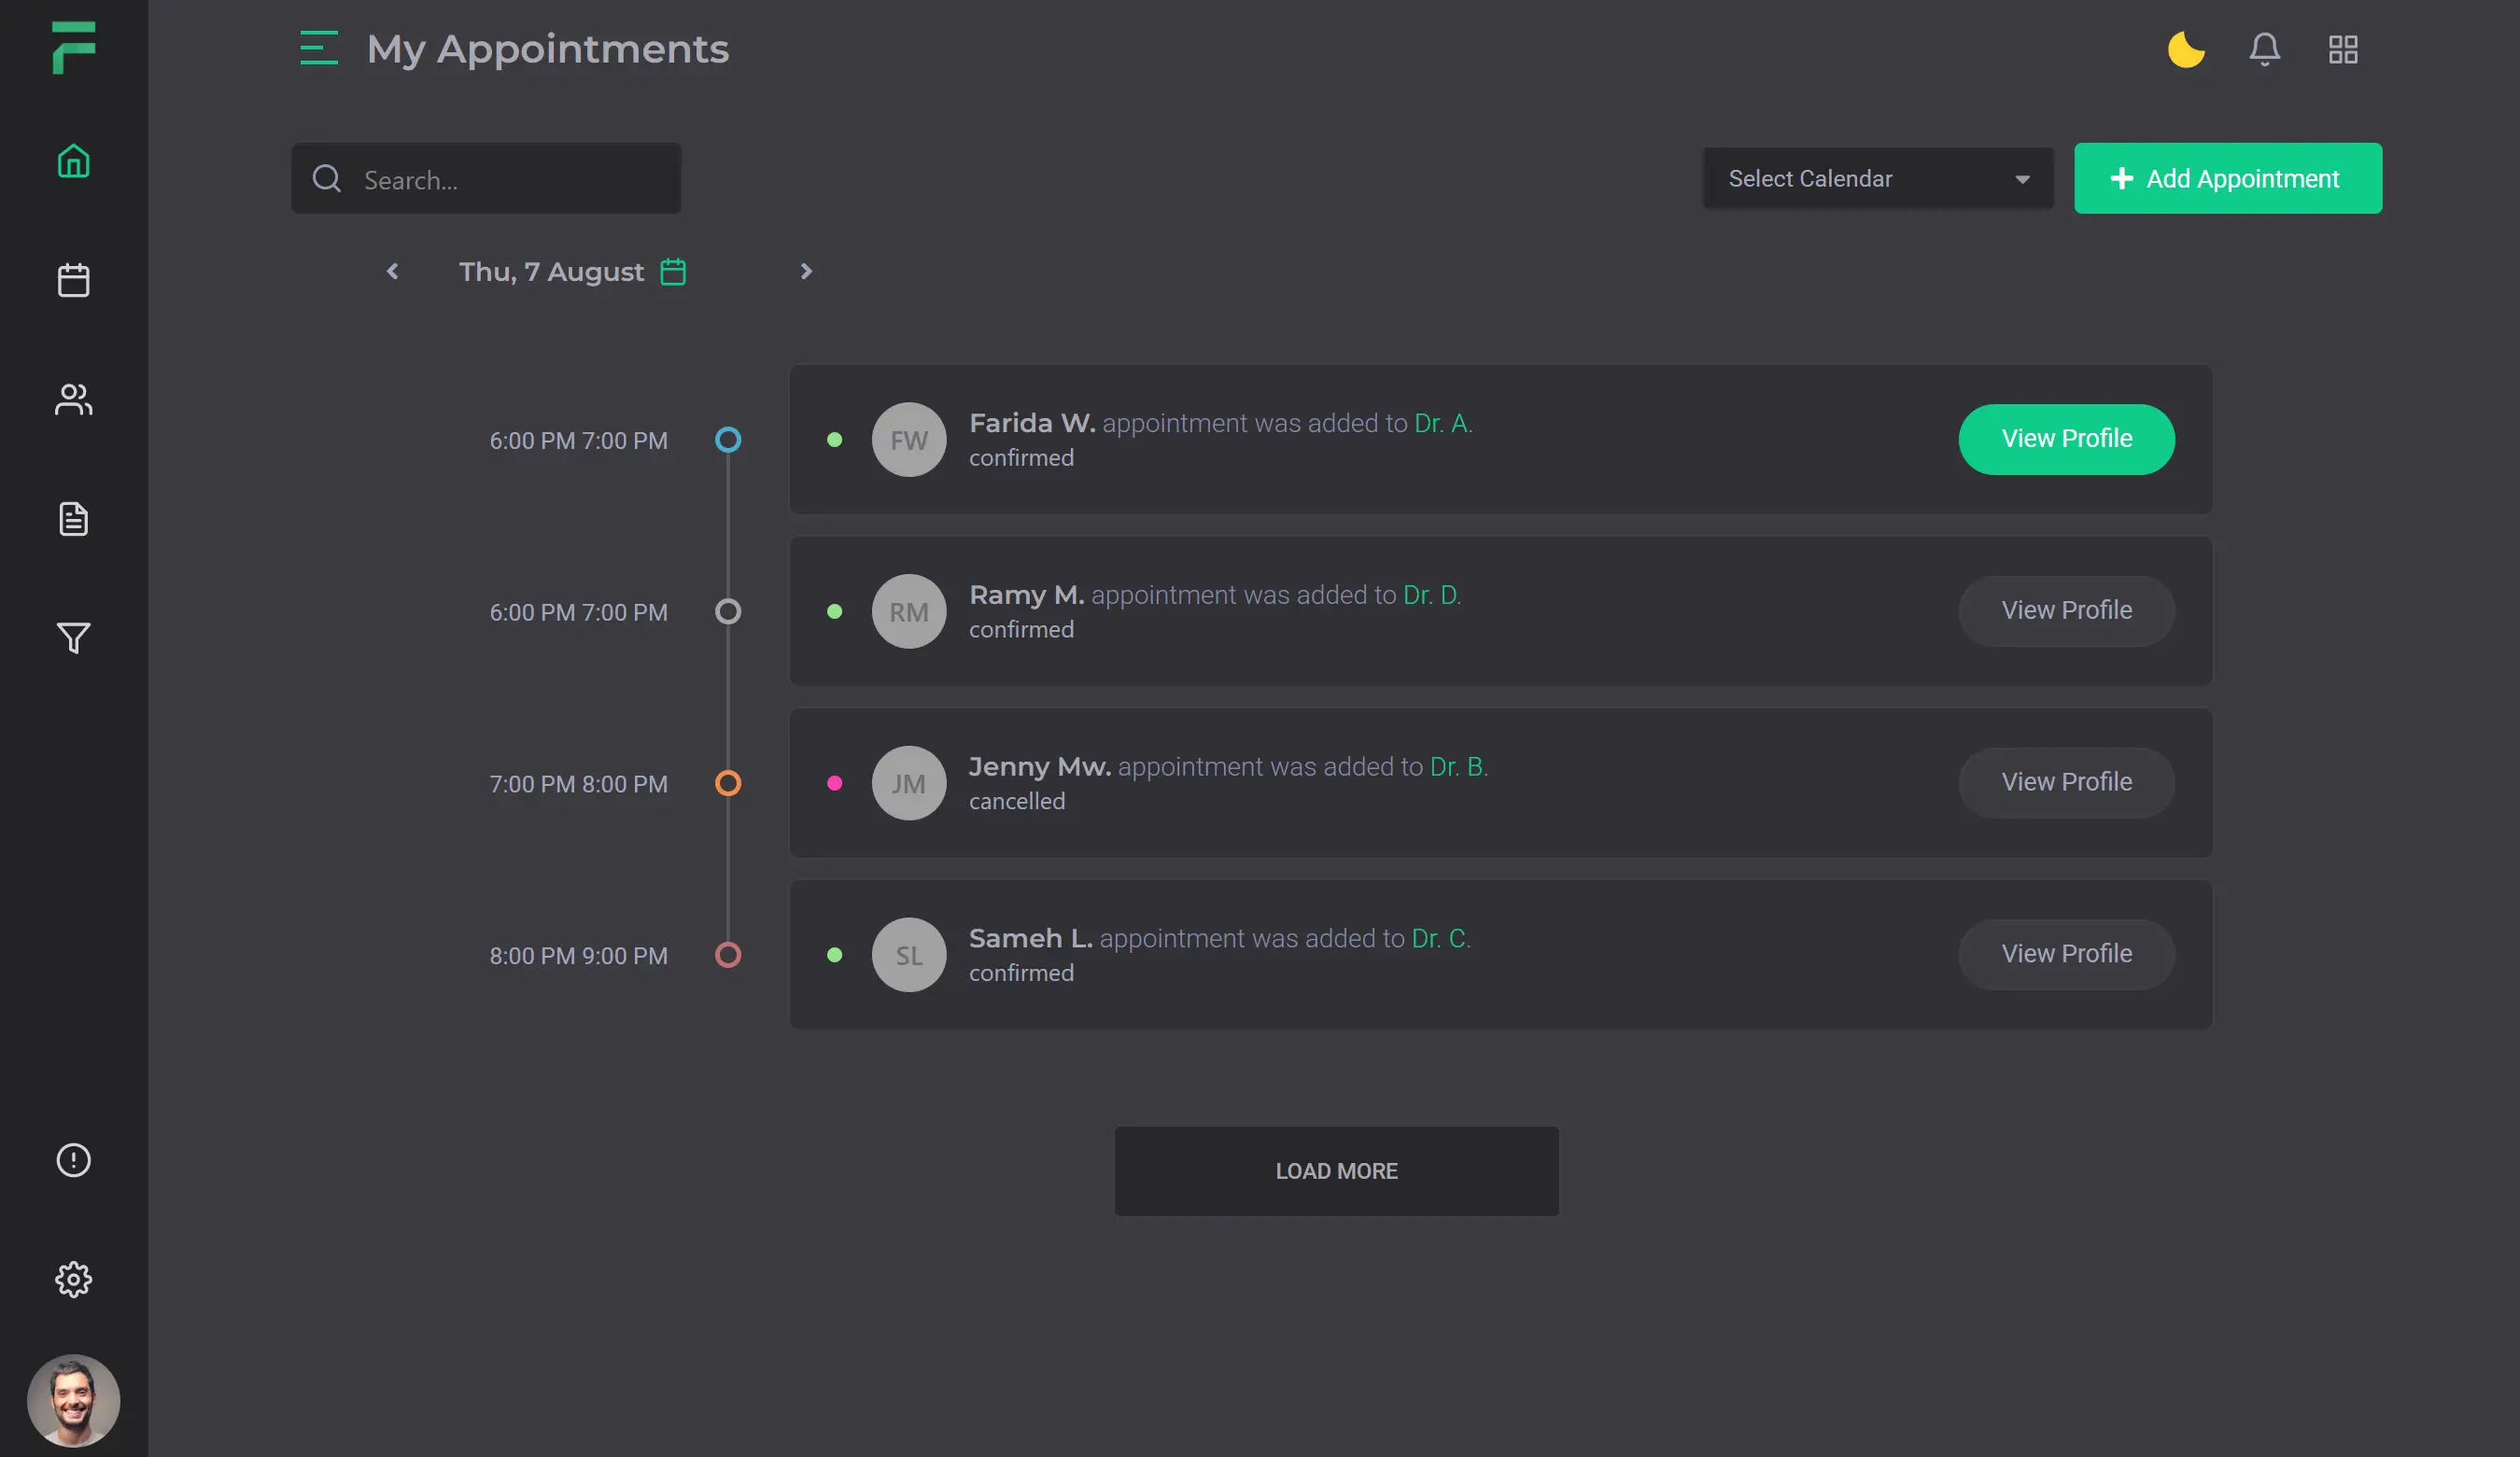Click the Farida W. name
The height and width of the screenshot is (1457, 2520).
[x=1032, y=423]
